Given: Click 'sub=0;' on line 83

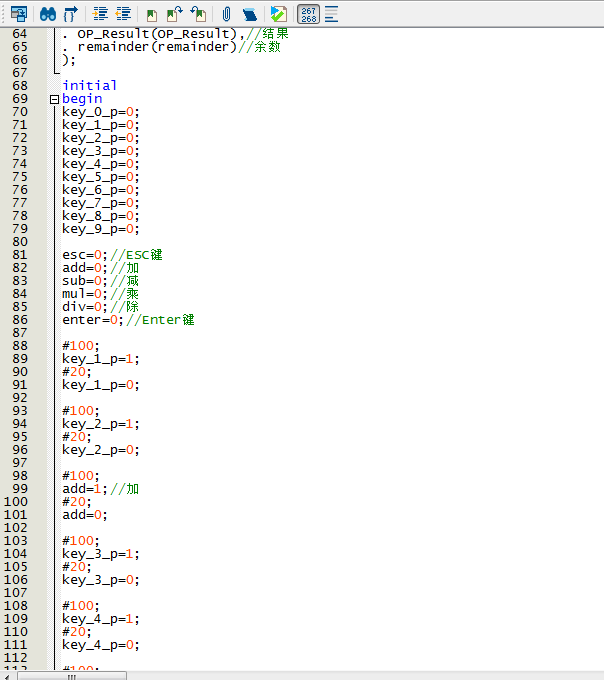Looking at the screenshot, I should [x=85, y=281].
